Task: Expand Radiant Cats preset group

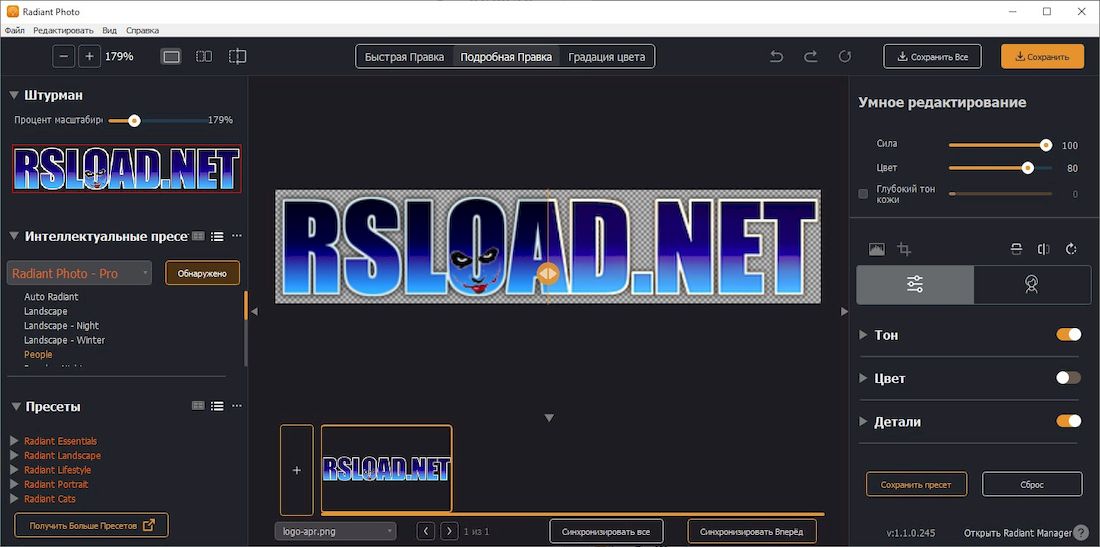Action: [13, 499]
